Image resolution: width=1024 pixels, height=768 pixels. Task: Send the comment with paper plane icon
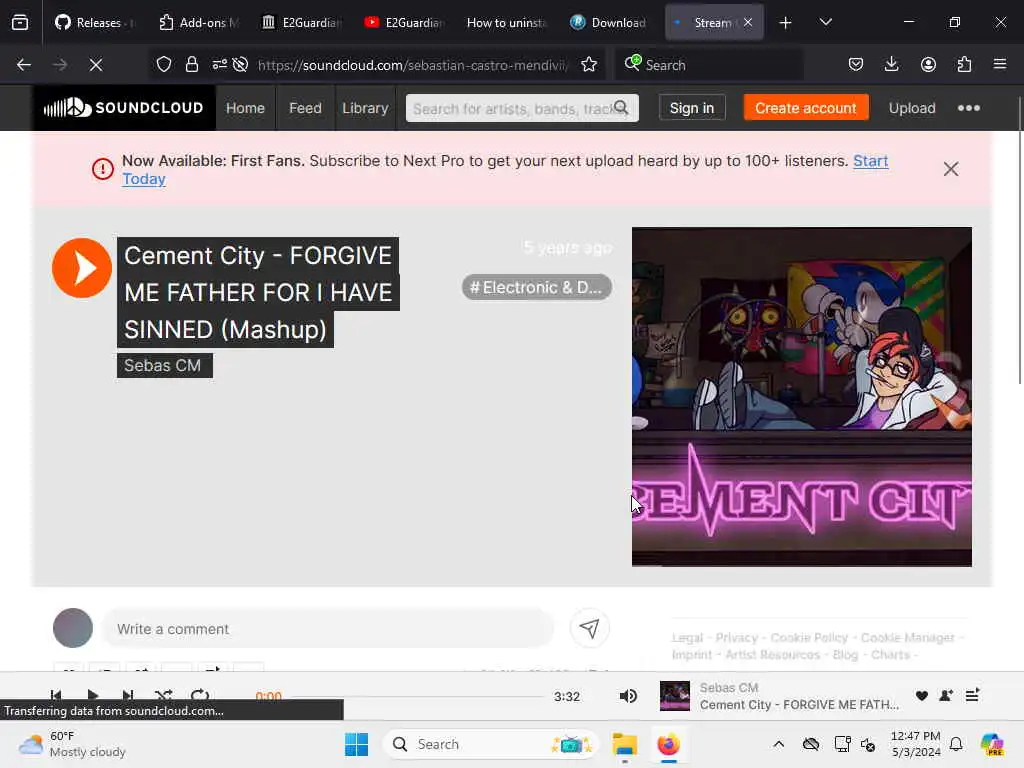click(x=589, y=628)
